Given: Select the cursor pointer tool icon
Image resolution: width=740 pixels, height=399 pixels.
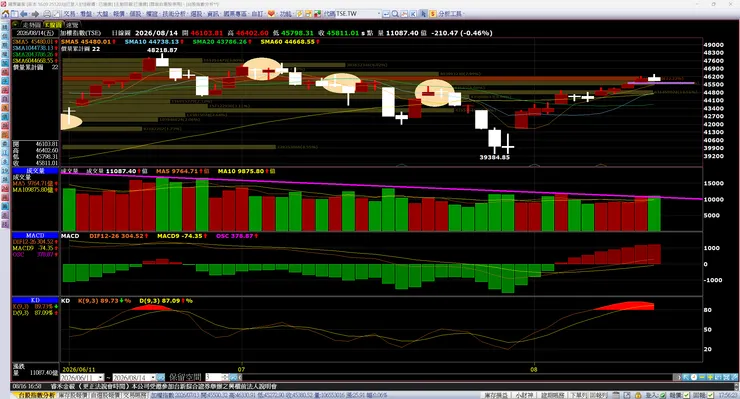Looking at the screenshot, I should tap(423, 14).
